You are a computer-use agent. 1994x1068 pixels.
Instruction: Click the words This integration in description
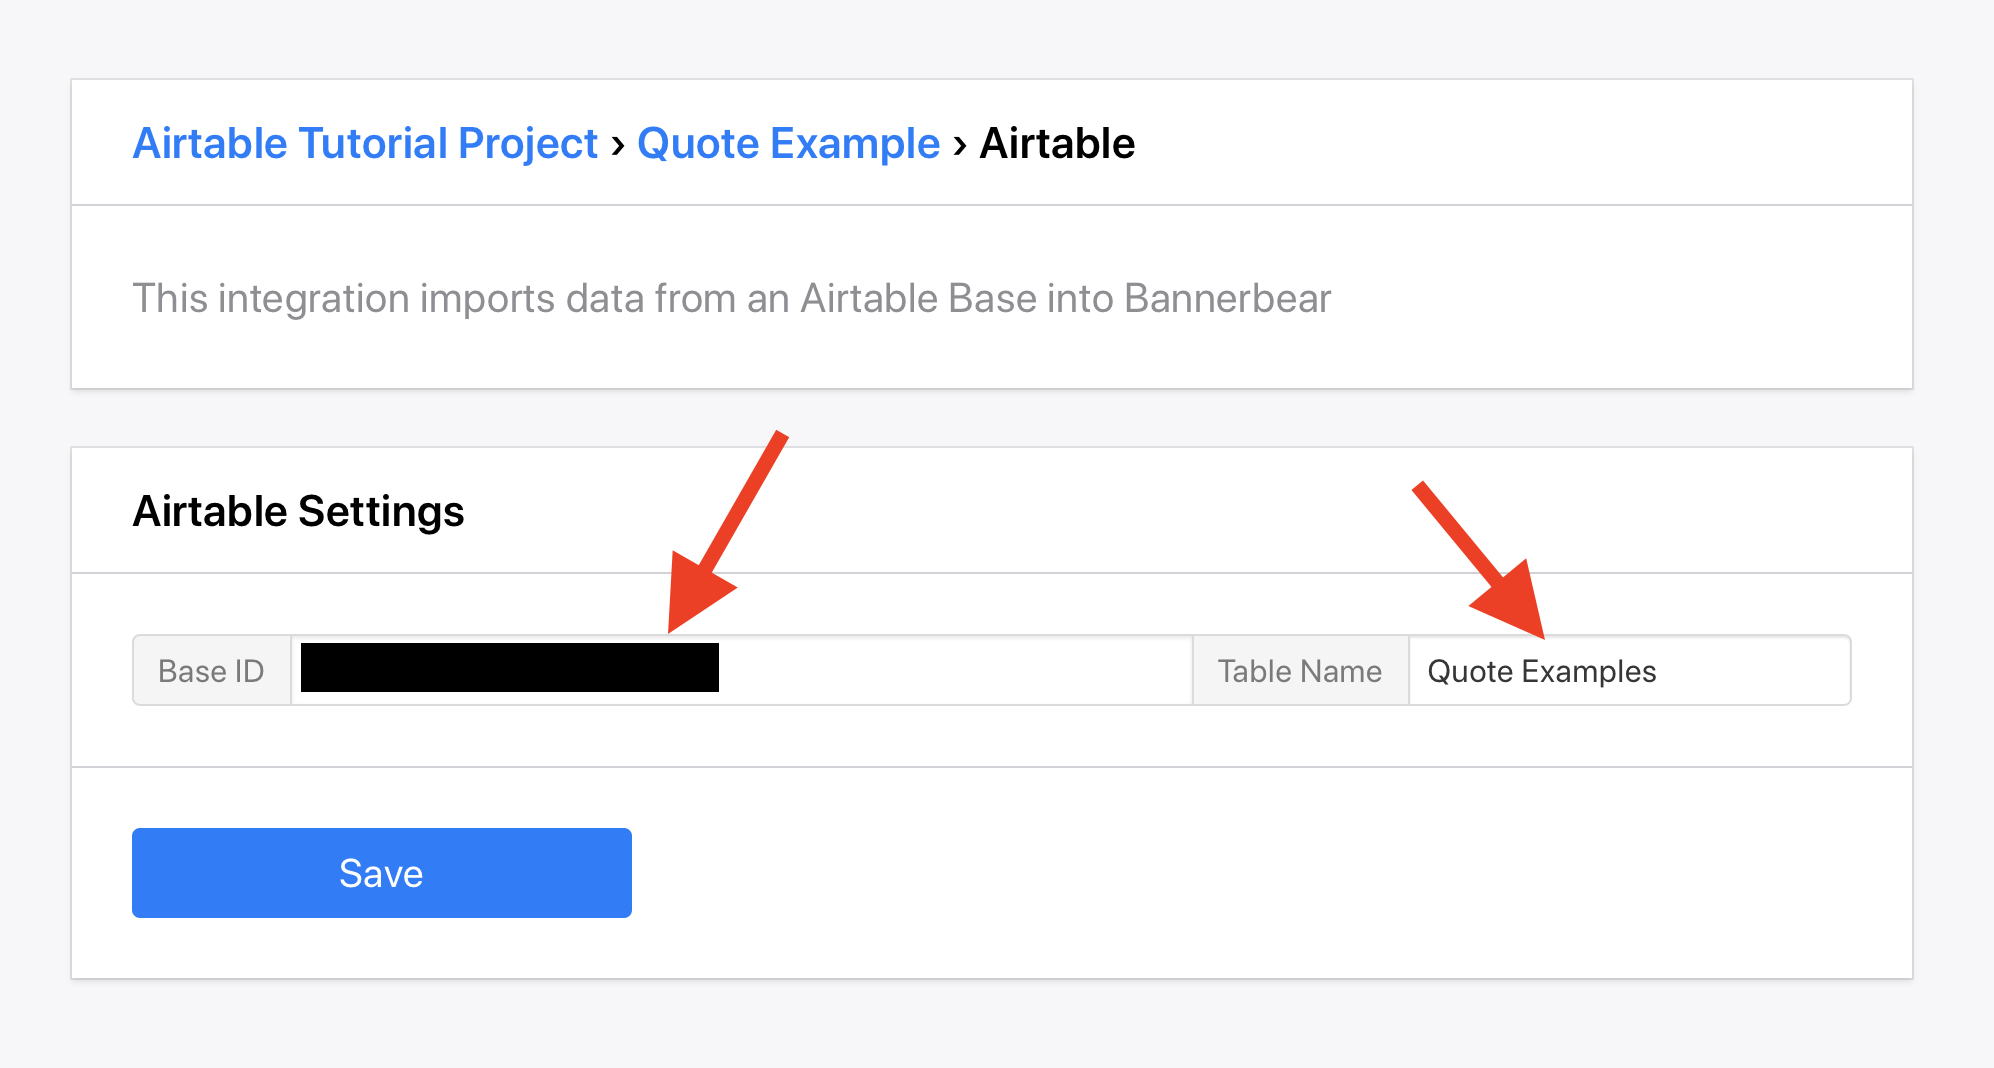tap(271, 299)
